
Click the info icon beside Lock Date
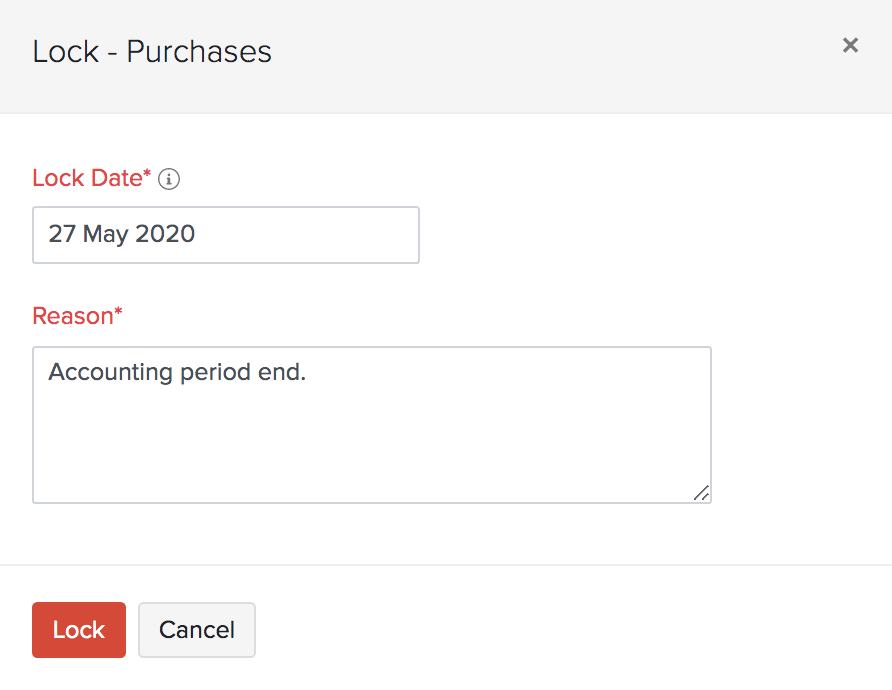click(x=169, y=179)
